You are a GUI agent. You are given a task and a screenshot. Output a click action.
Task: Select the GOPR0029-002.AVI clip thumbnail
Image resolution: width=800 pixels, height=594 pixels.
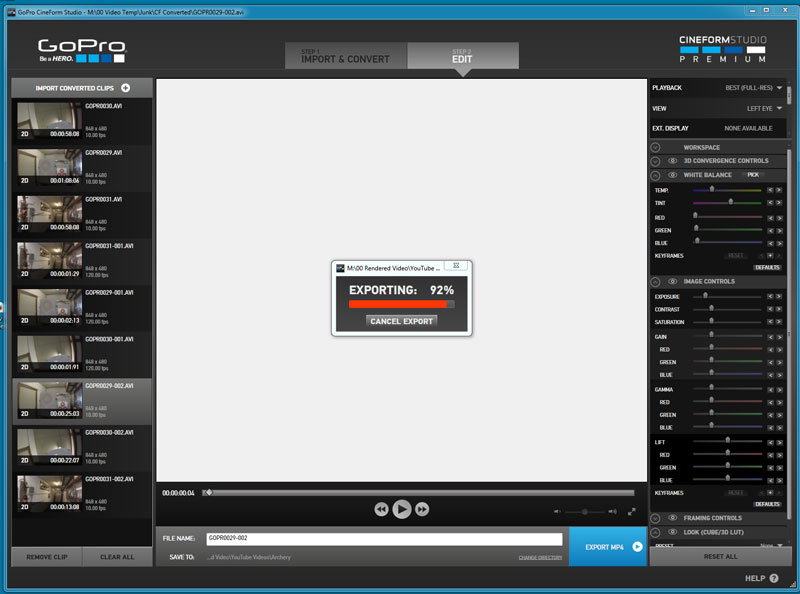click(49, 400)
